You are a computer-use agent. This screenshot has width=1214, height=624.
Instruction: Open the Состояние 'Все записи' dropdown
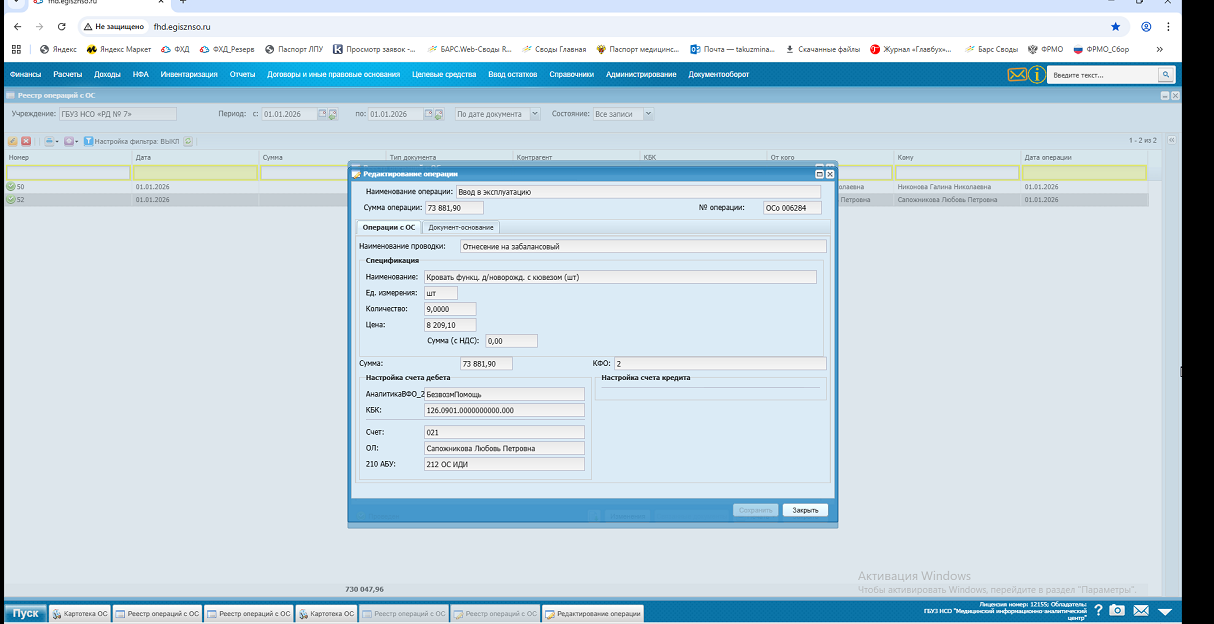tap(648, 114)
